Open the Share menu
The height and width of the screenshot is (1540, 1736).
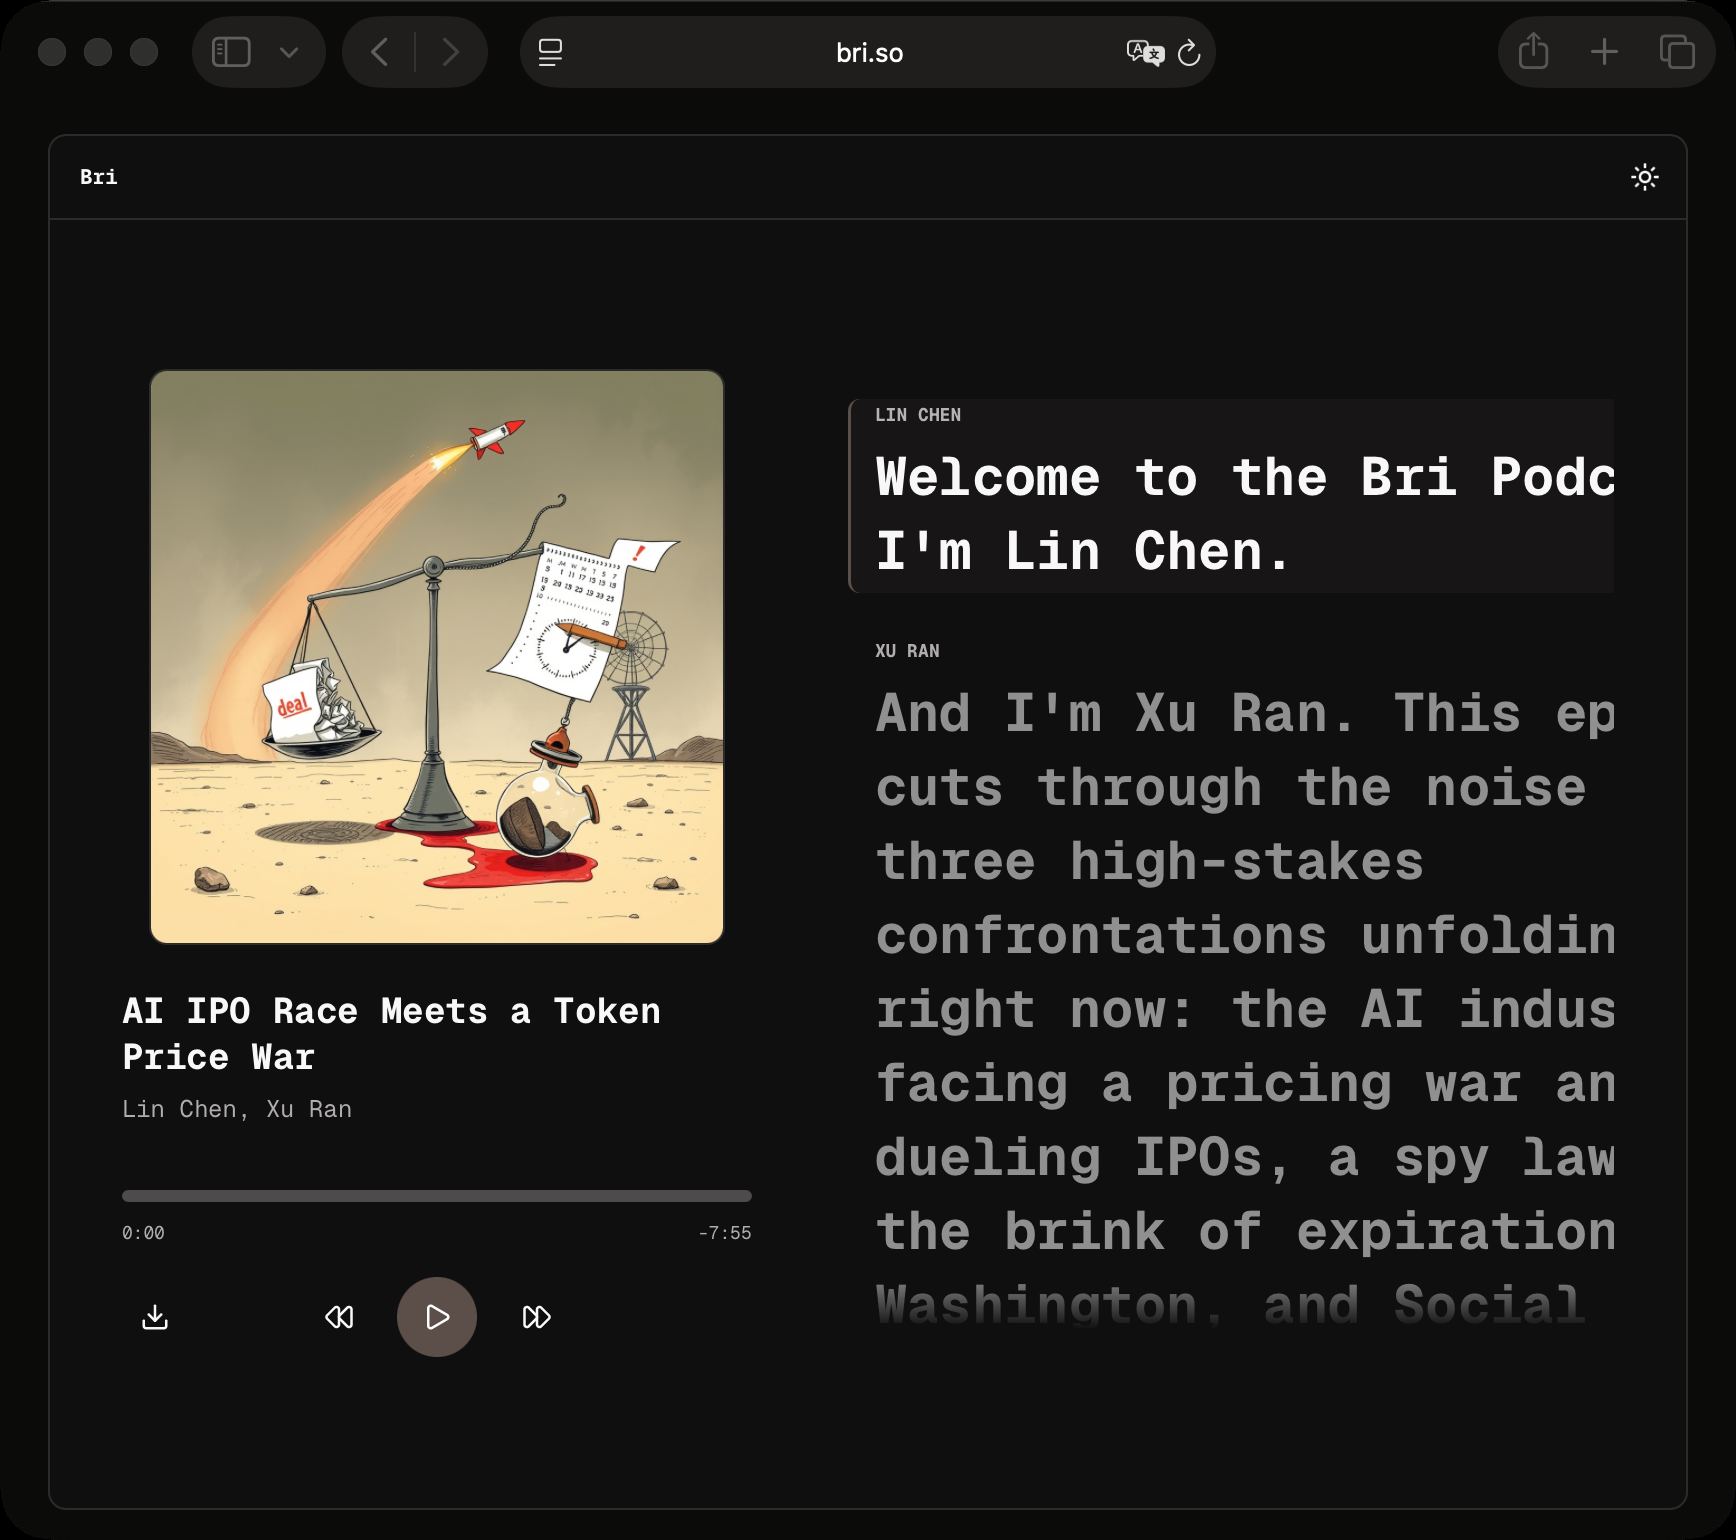click(1533, 52)
